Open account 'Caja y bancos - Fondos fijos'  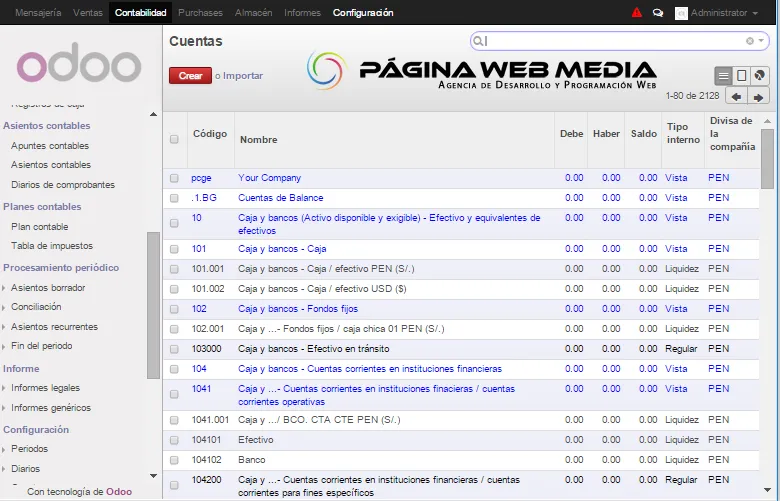point(298,309)
